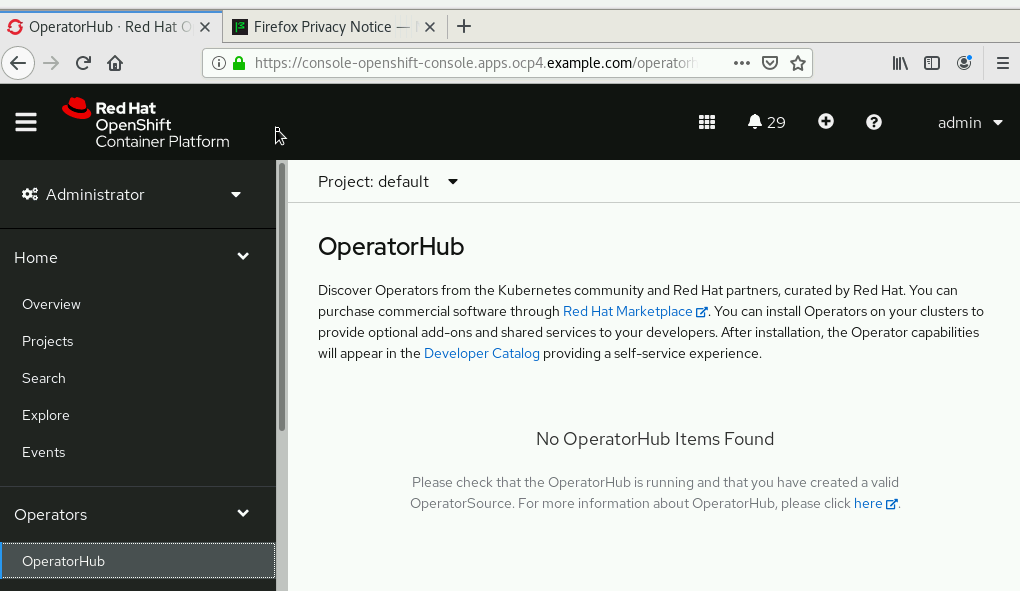Screen dimensions: 1020x591
Task: Follow the Red Hat Marketplace link
Action: point(628,312)
